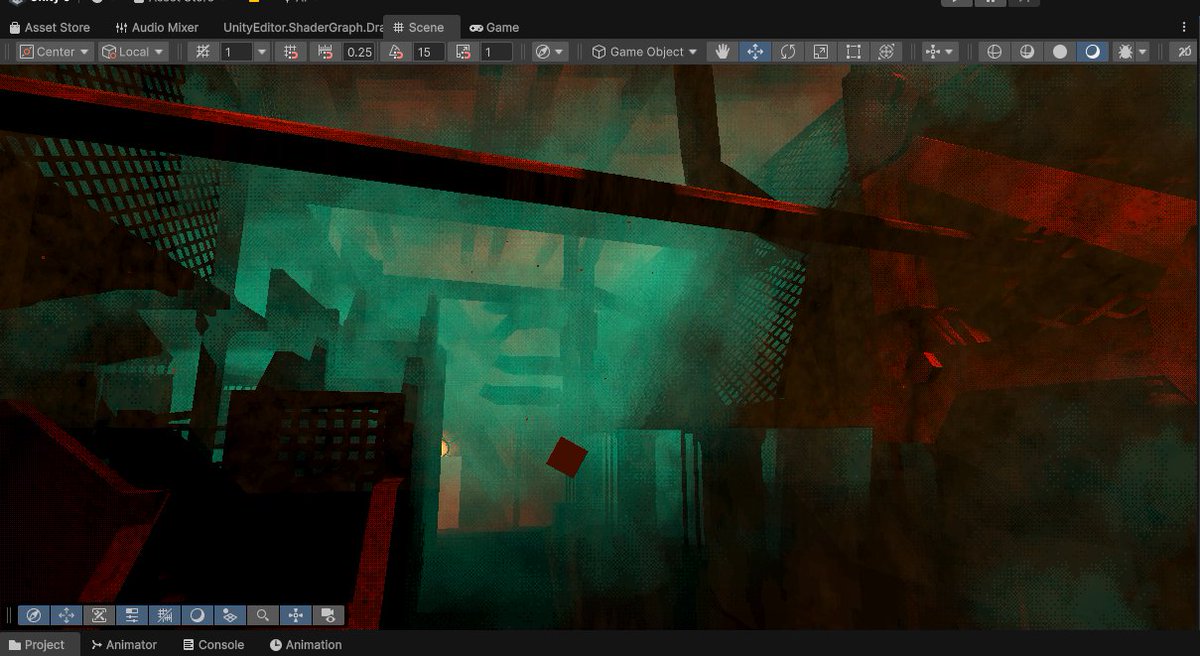The height and width of the screenshot is (656, 1200).
Task: Switch to Wireframe draw mode
Action: (x=994, y=51)
